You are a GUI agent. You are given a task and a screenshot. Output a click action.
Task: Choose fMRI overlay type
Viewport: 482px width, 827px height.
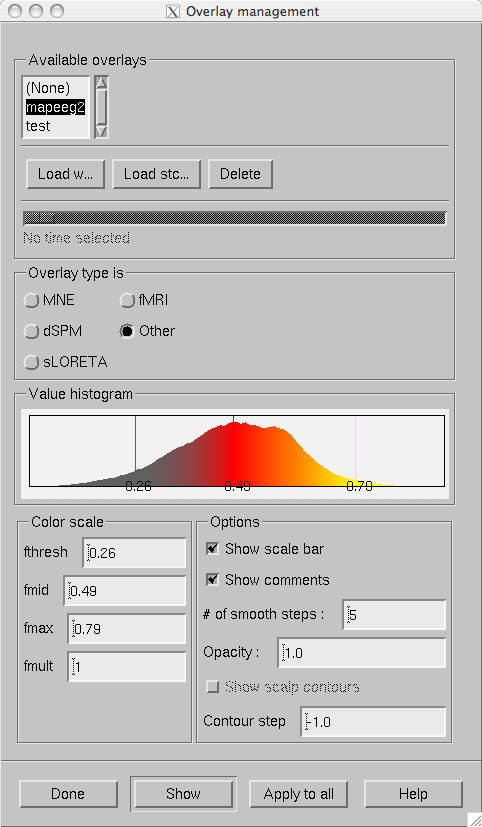128,301
